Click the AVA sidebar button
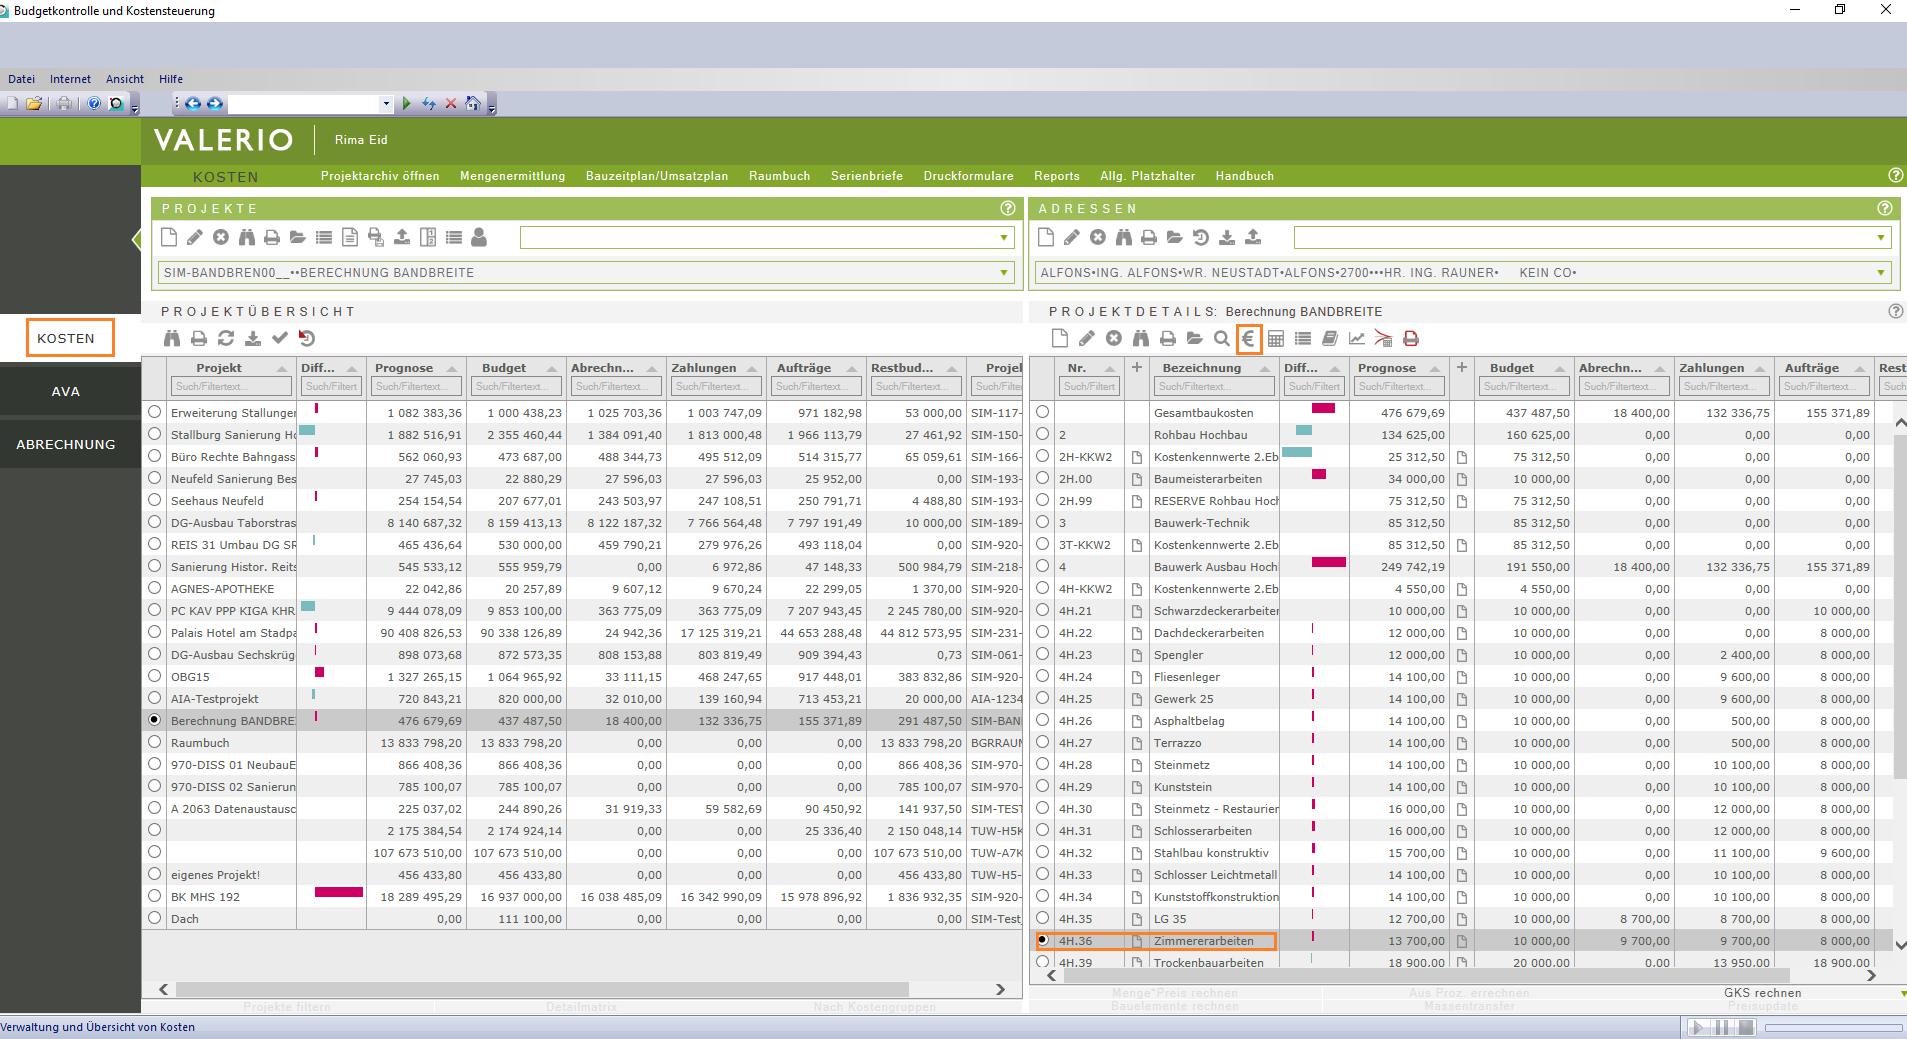1907x1039 pixels. [x=66, y=391]
